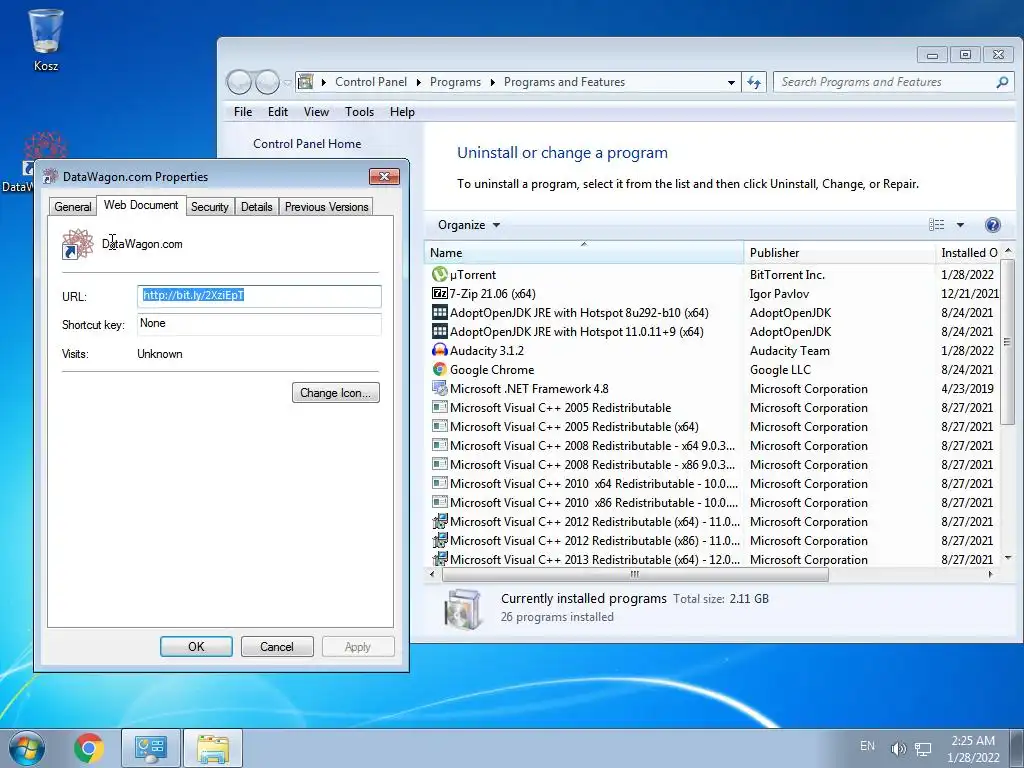Click the vertical scrollbar down arrow

[x=1008, y=558]
